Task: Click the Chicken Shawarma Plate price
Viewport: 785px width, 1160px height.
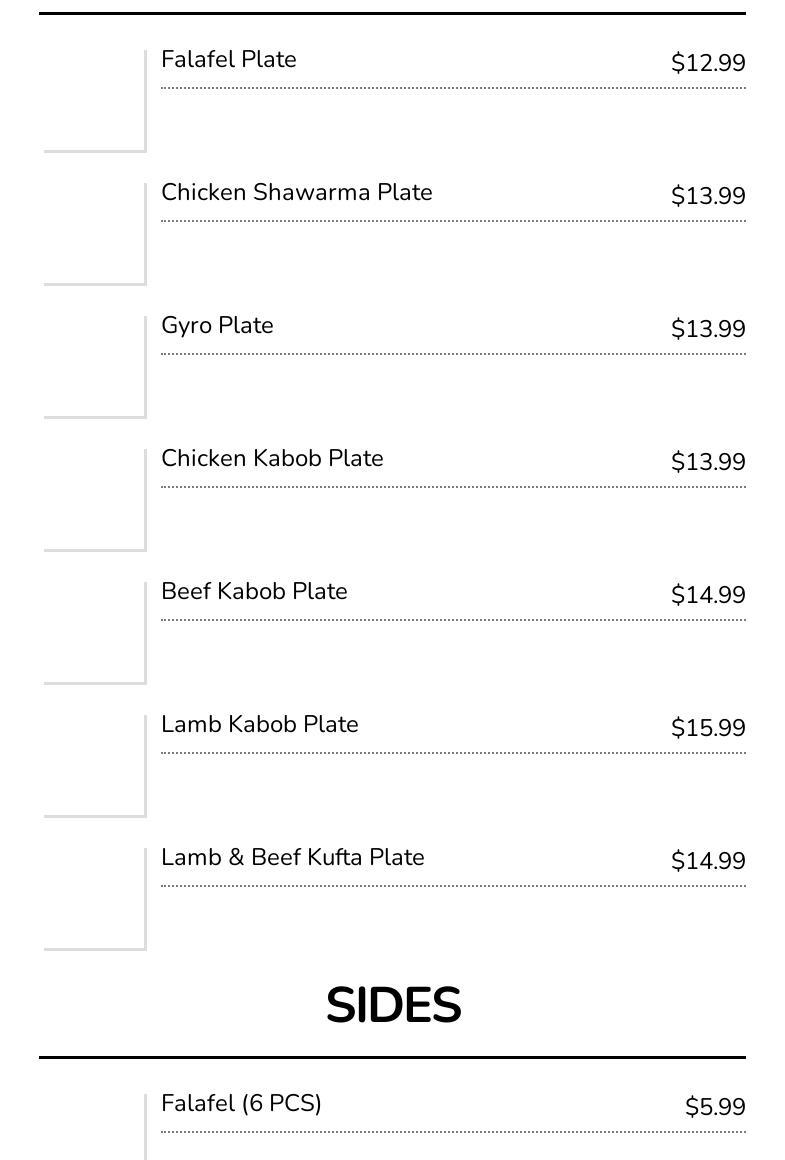Action: tap(708, 196)
